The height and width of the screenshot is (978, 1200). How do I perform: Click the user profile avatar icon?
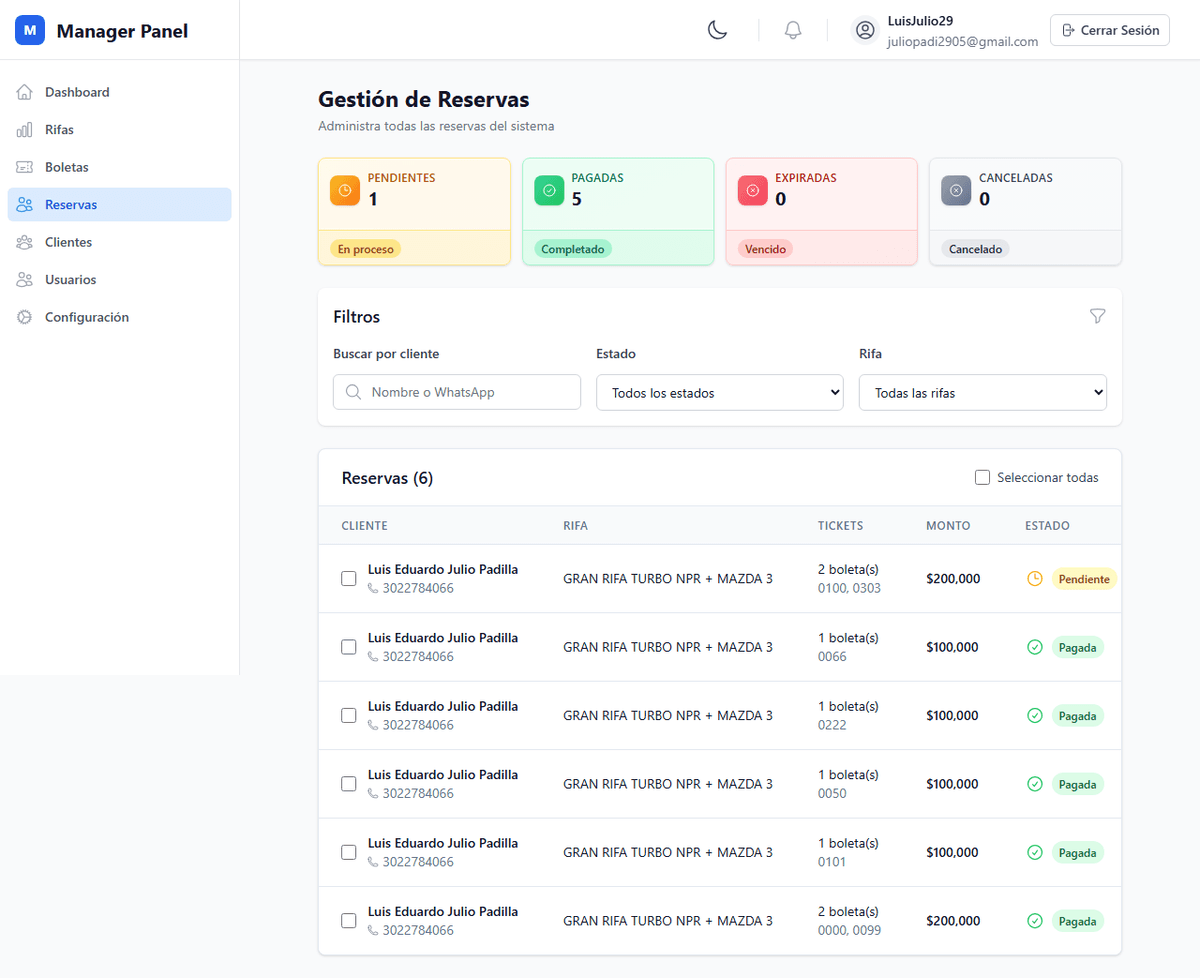865,30
